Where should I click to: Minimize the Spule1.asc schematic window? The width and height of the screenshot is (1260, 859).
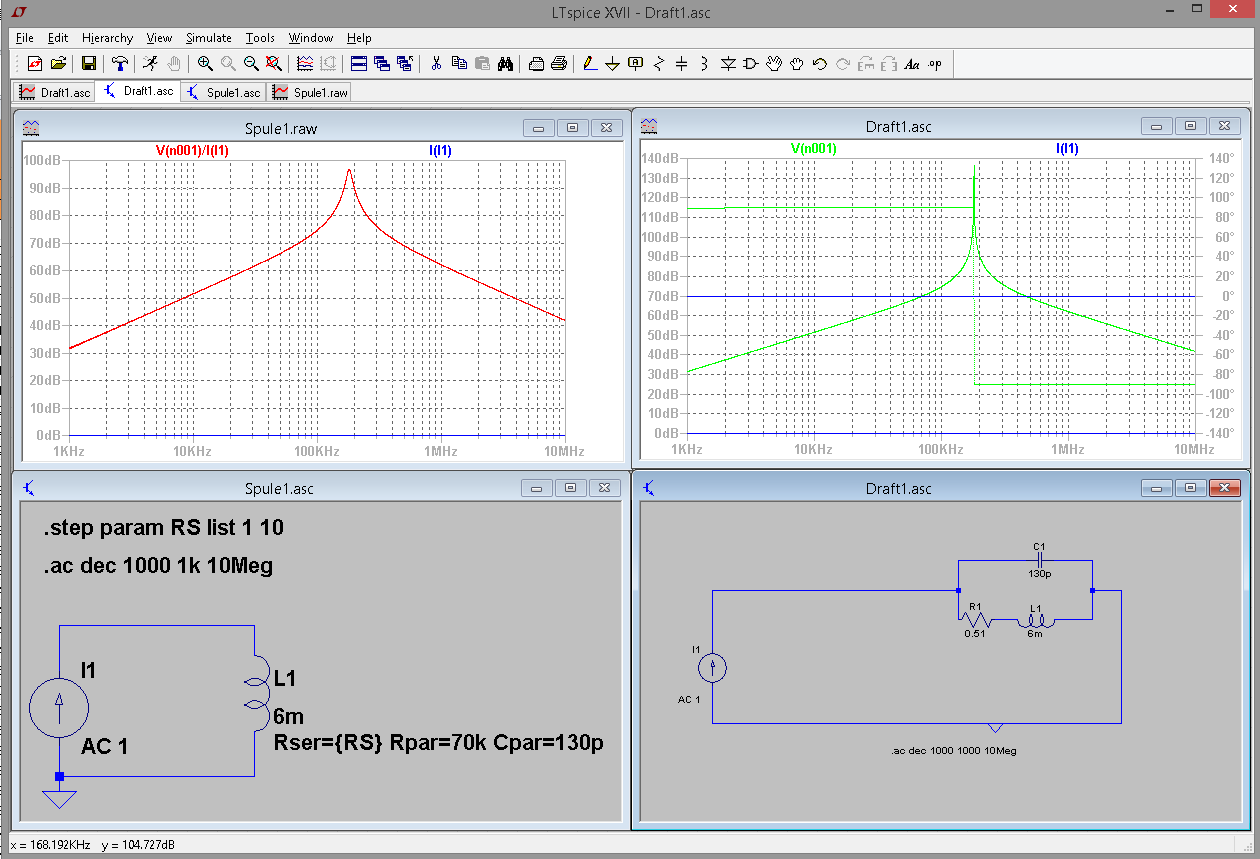[x=538, y=488]
